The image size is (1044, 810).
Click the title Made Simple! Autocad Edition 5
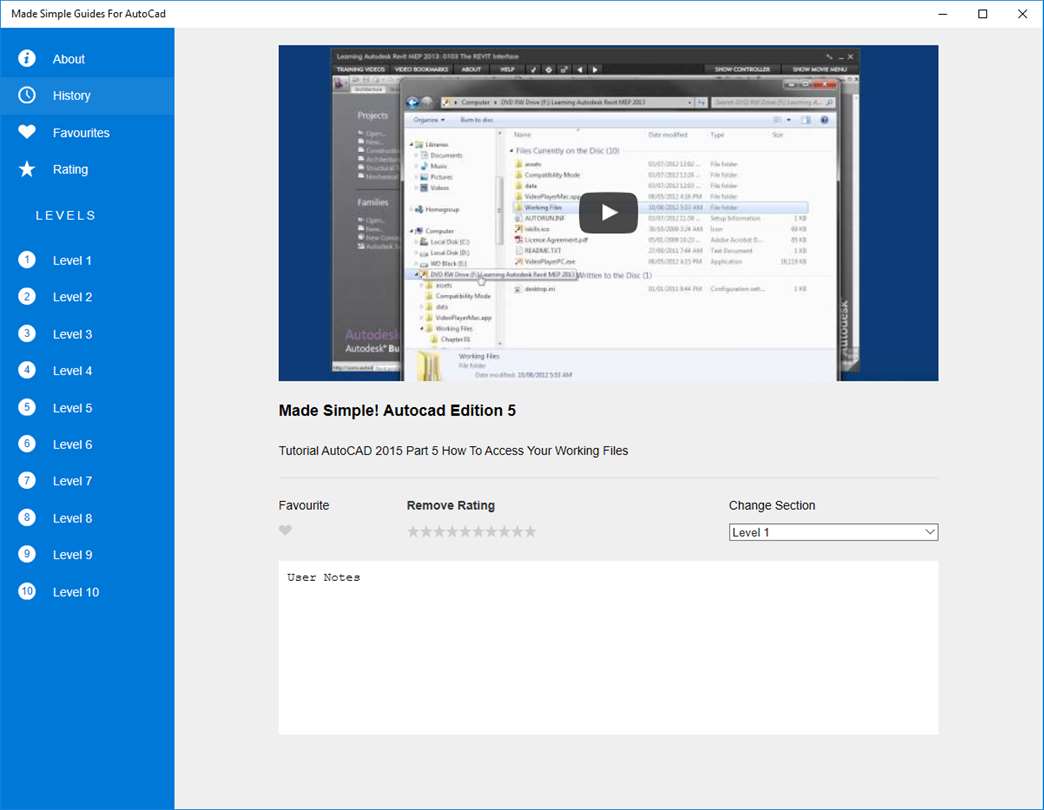point(397,410)
